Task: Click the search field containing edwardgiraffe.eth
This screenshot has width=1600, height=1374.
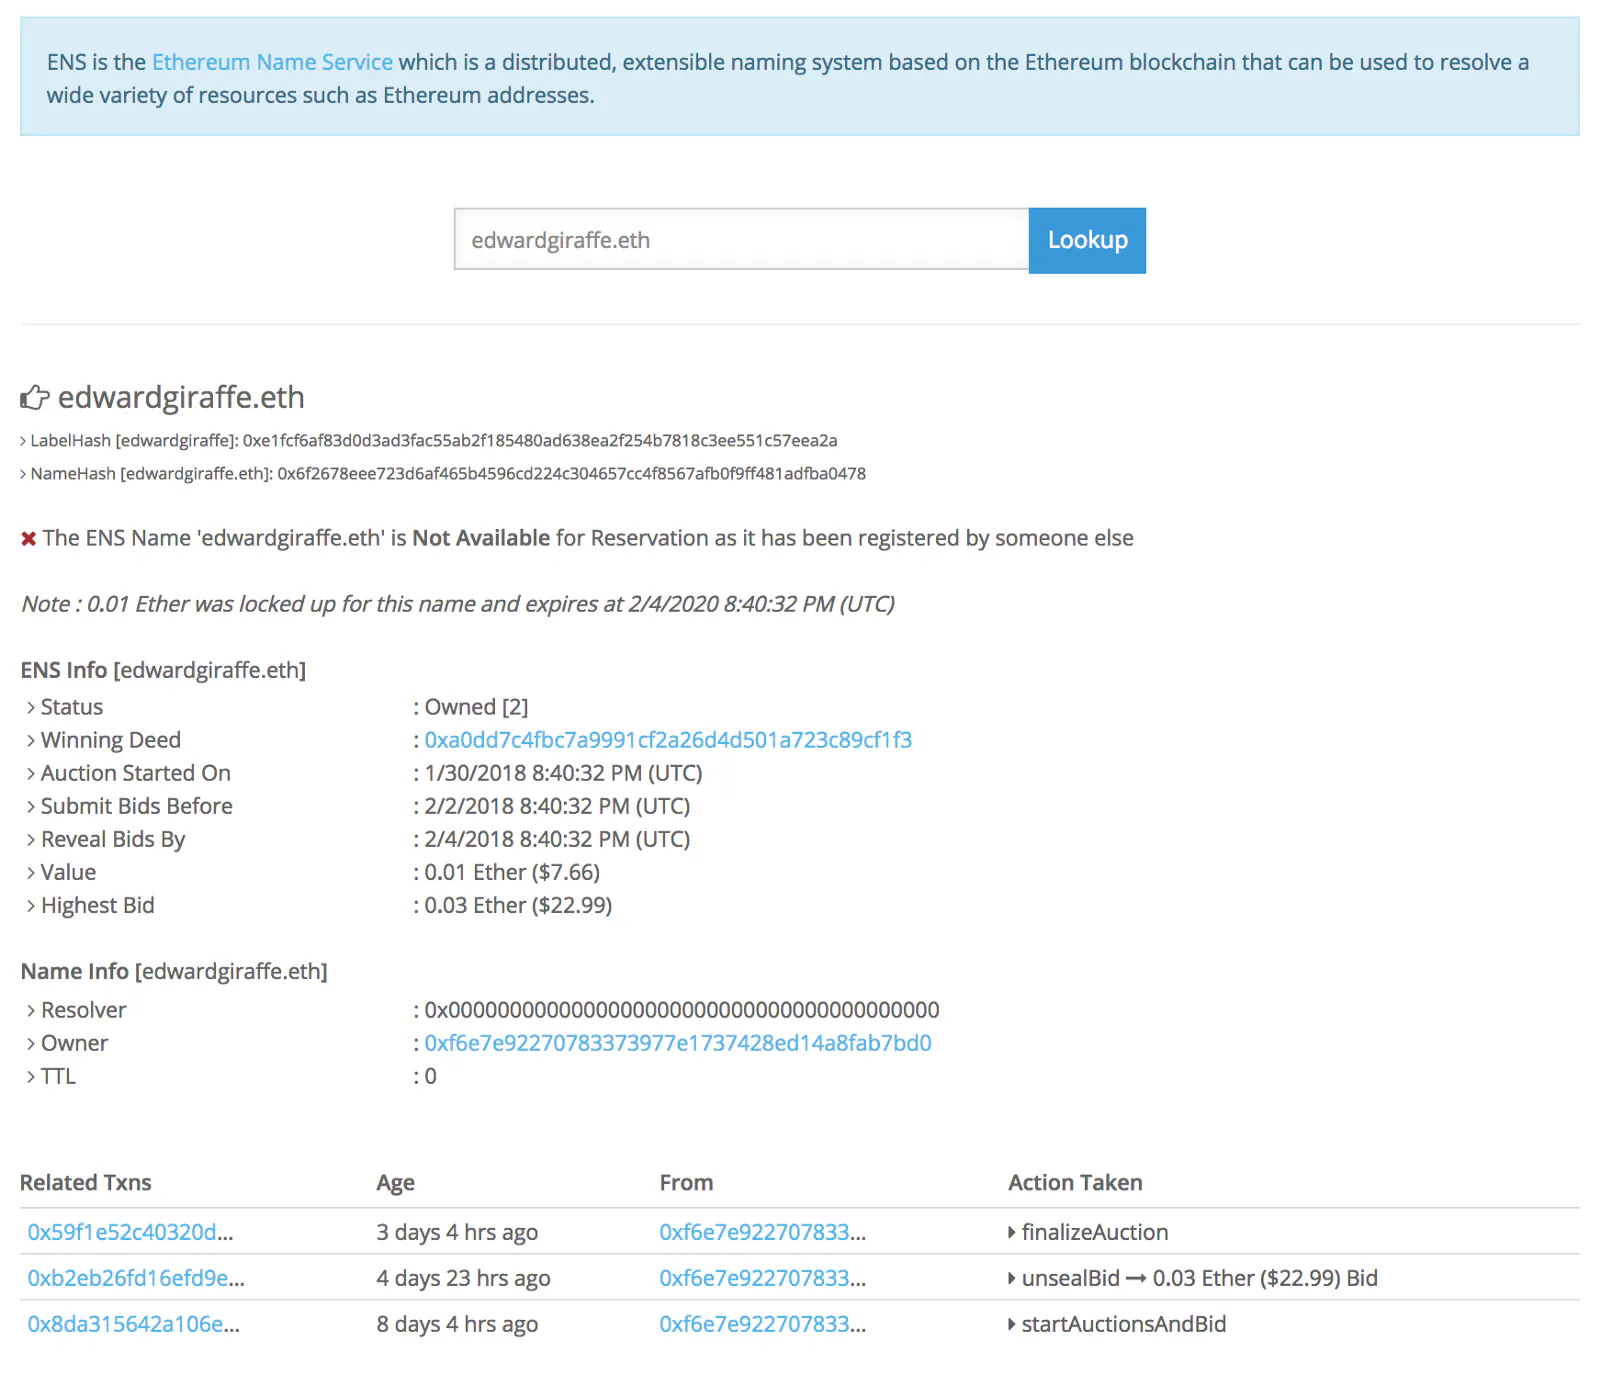Action: click(740, 240)
